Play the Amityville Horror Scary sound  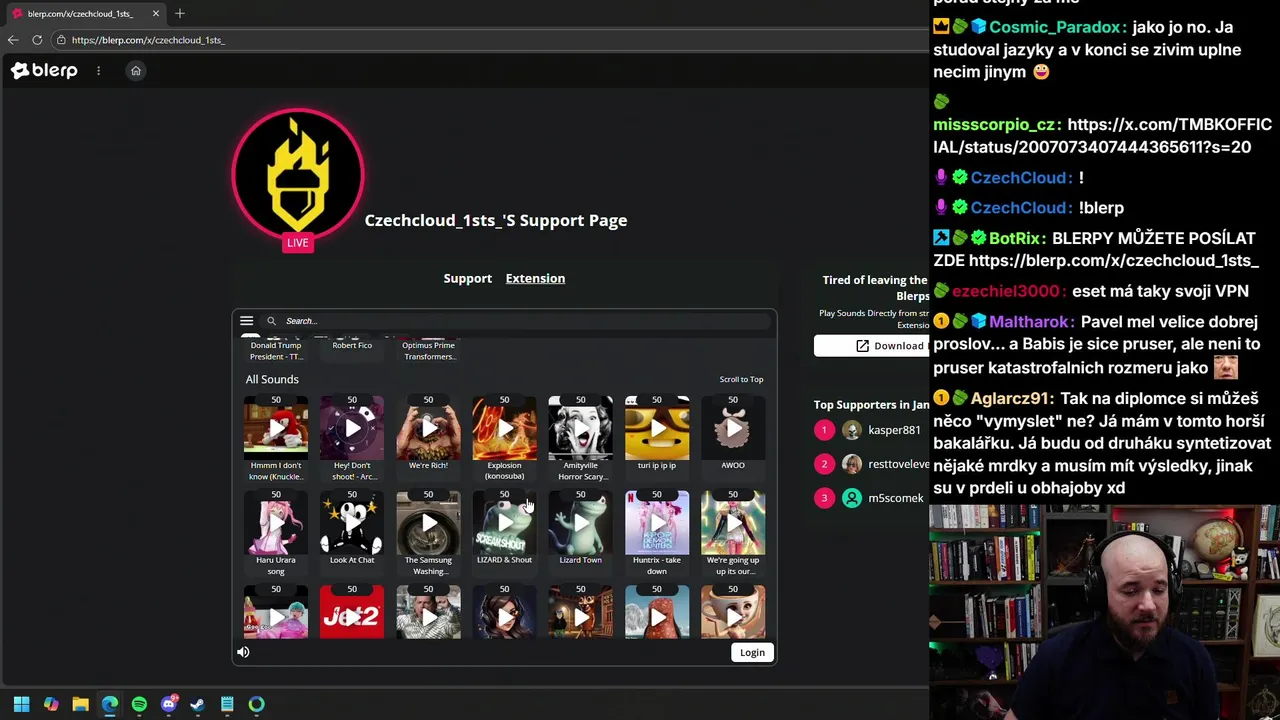point(580,429)
